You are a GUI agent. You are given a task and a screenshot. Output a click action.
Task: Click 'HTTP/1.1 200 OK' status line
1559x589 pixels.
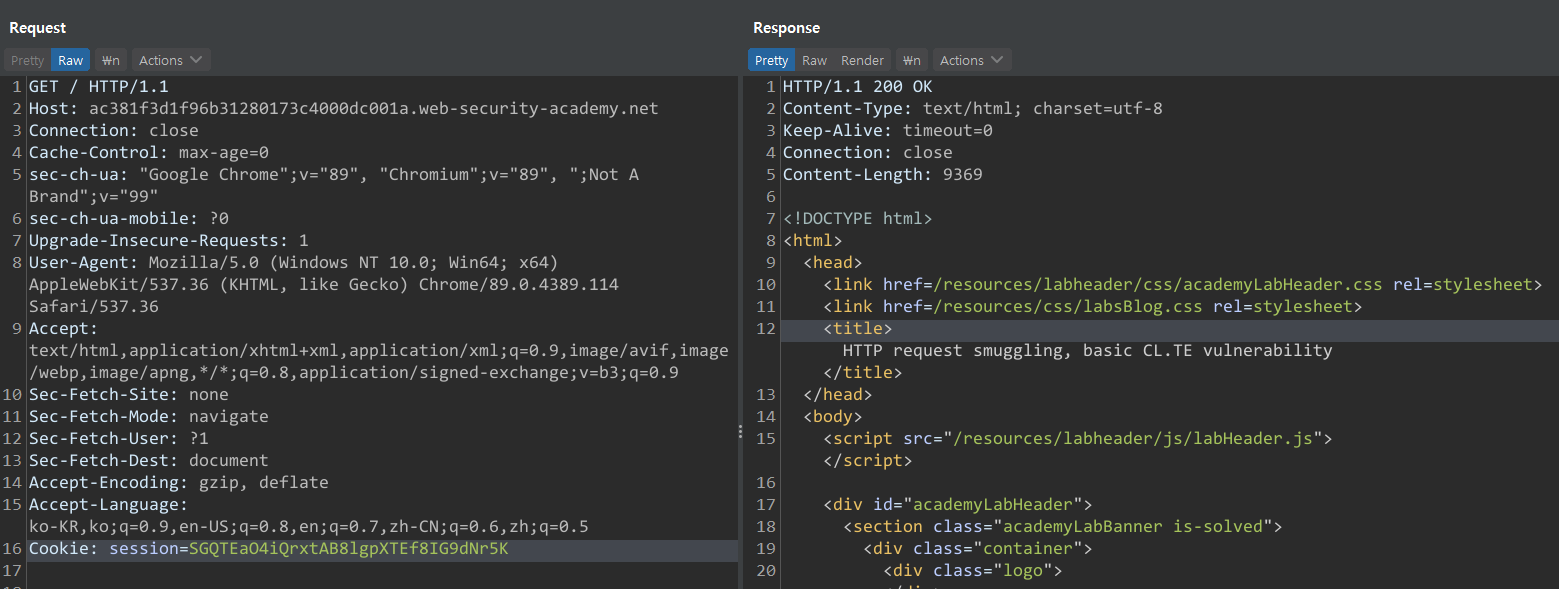click(x=857, y=86)
